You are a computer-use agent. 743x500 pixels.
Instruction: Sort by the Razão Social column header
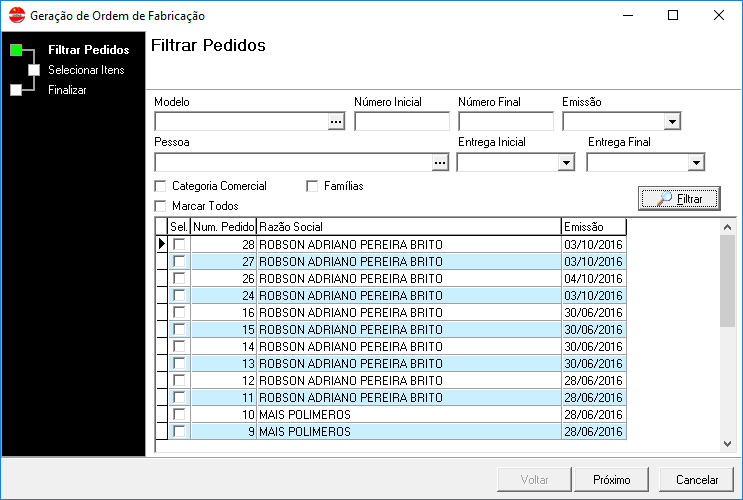[x=408, y=227]
